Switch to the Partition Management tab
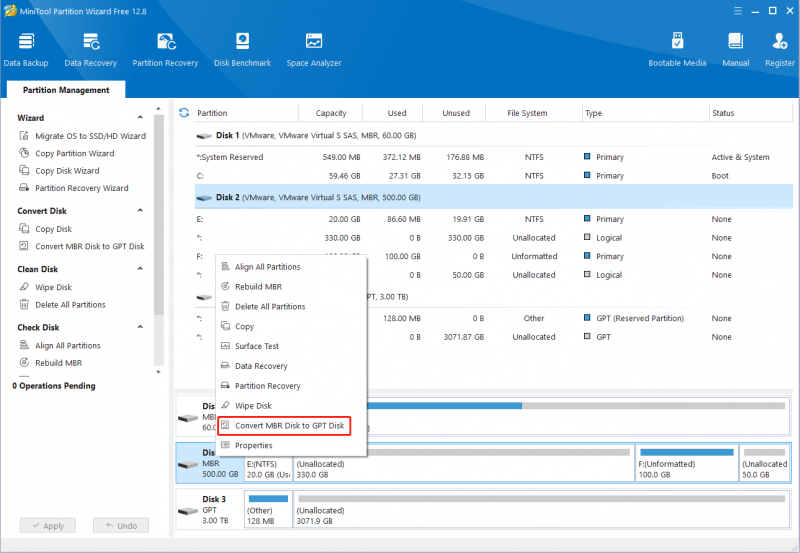This screenshot has width=800, height=553. click(x=66, y=90)
